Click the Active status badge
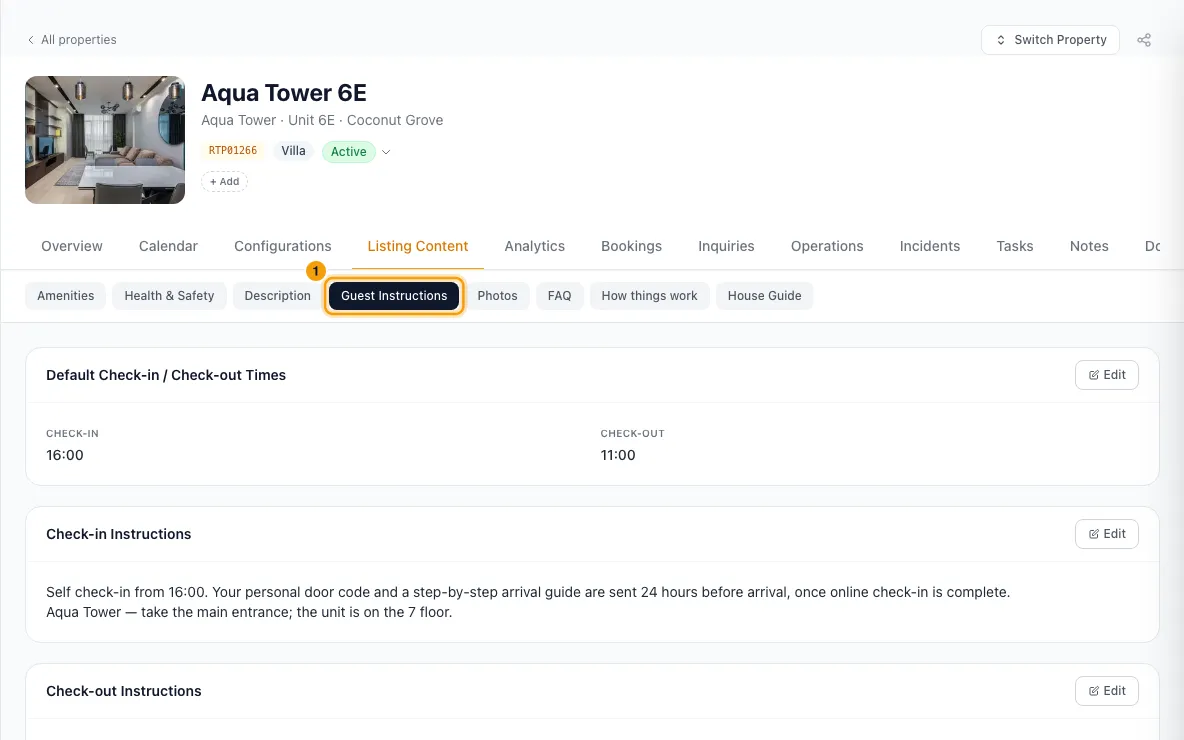Image resolution: width=1184 pixels, height=740 pixels. click(x=348, y=152)
